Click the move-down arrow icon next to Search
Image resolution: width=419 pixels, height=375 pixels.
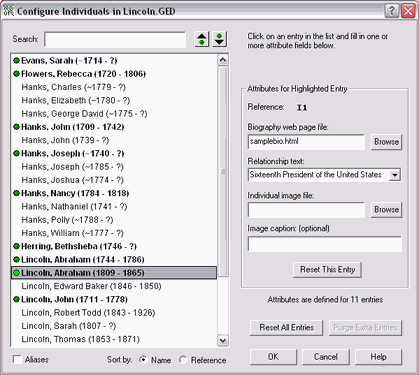tap(219, 39)
